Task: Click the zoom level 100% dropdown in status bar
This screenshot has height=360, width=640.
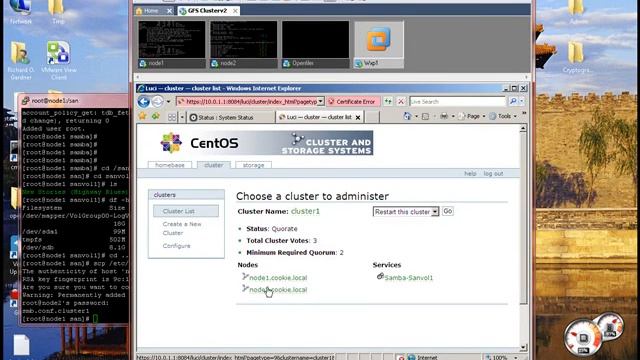Action: pos(502,357)
